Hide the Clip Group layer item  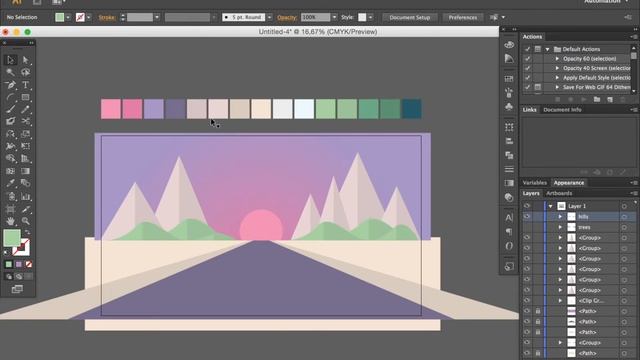(527, 301)
